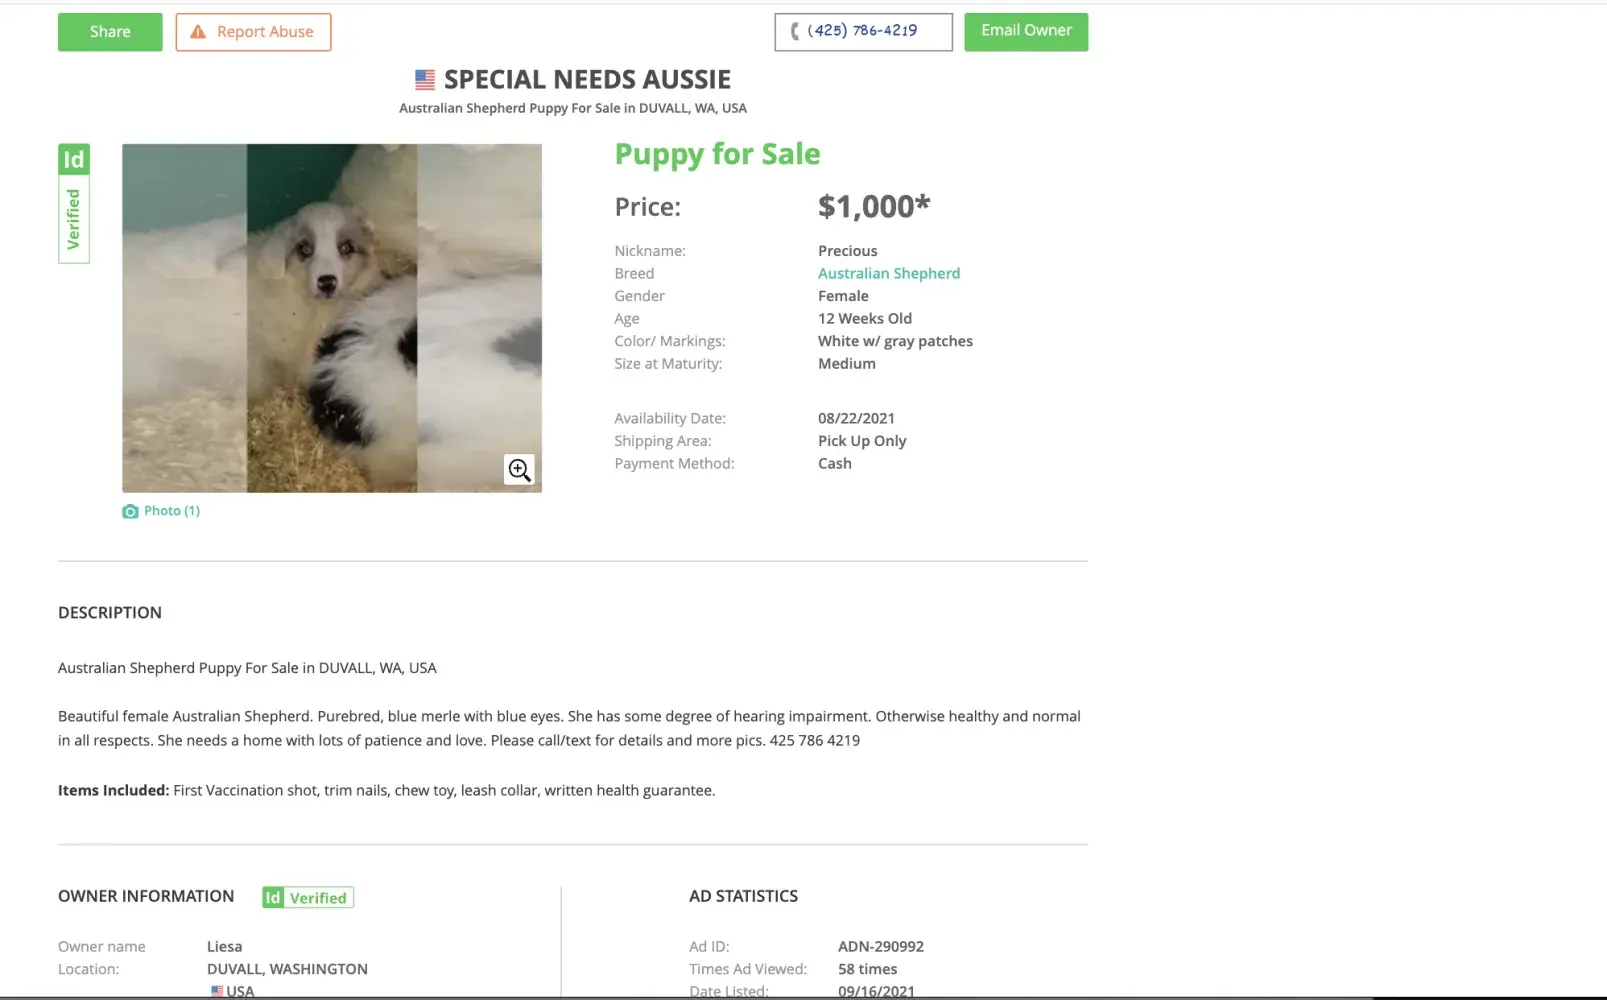Image resolution: width=1607 pixels, height=1000 pixels.
Task: Click the camera icon beside Photo (1)
Action: (x=130, y=511)
